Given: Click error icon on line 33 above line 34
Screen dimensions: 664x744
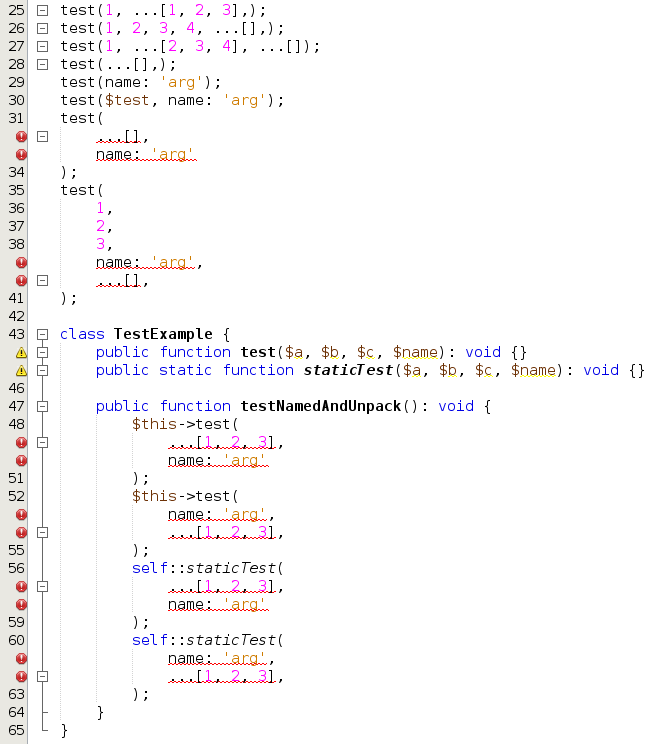Looking at the screenshot, I should coord(21,155).
